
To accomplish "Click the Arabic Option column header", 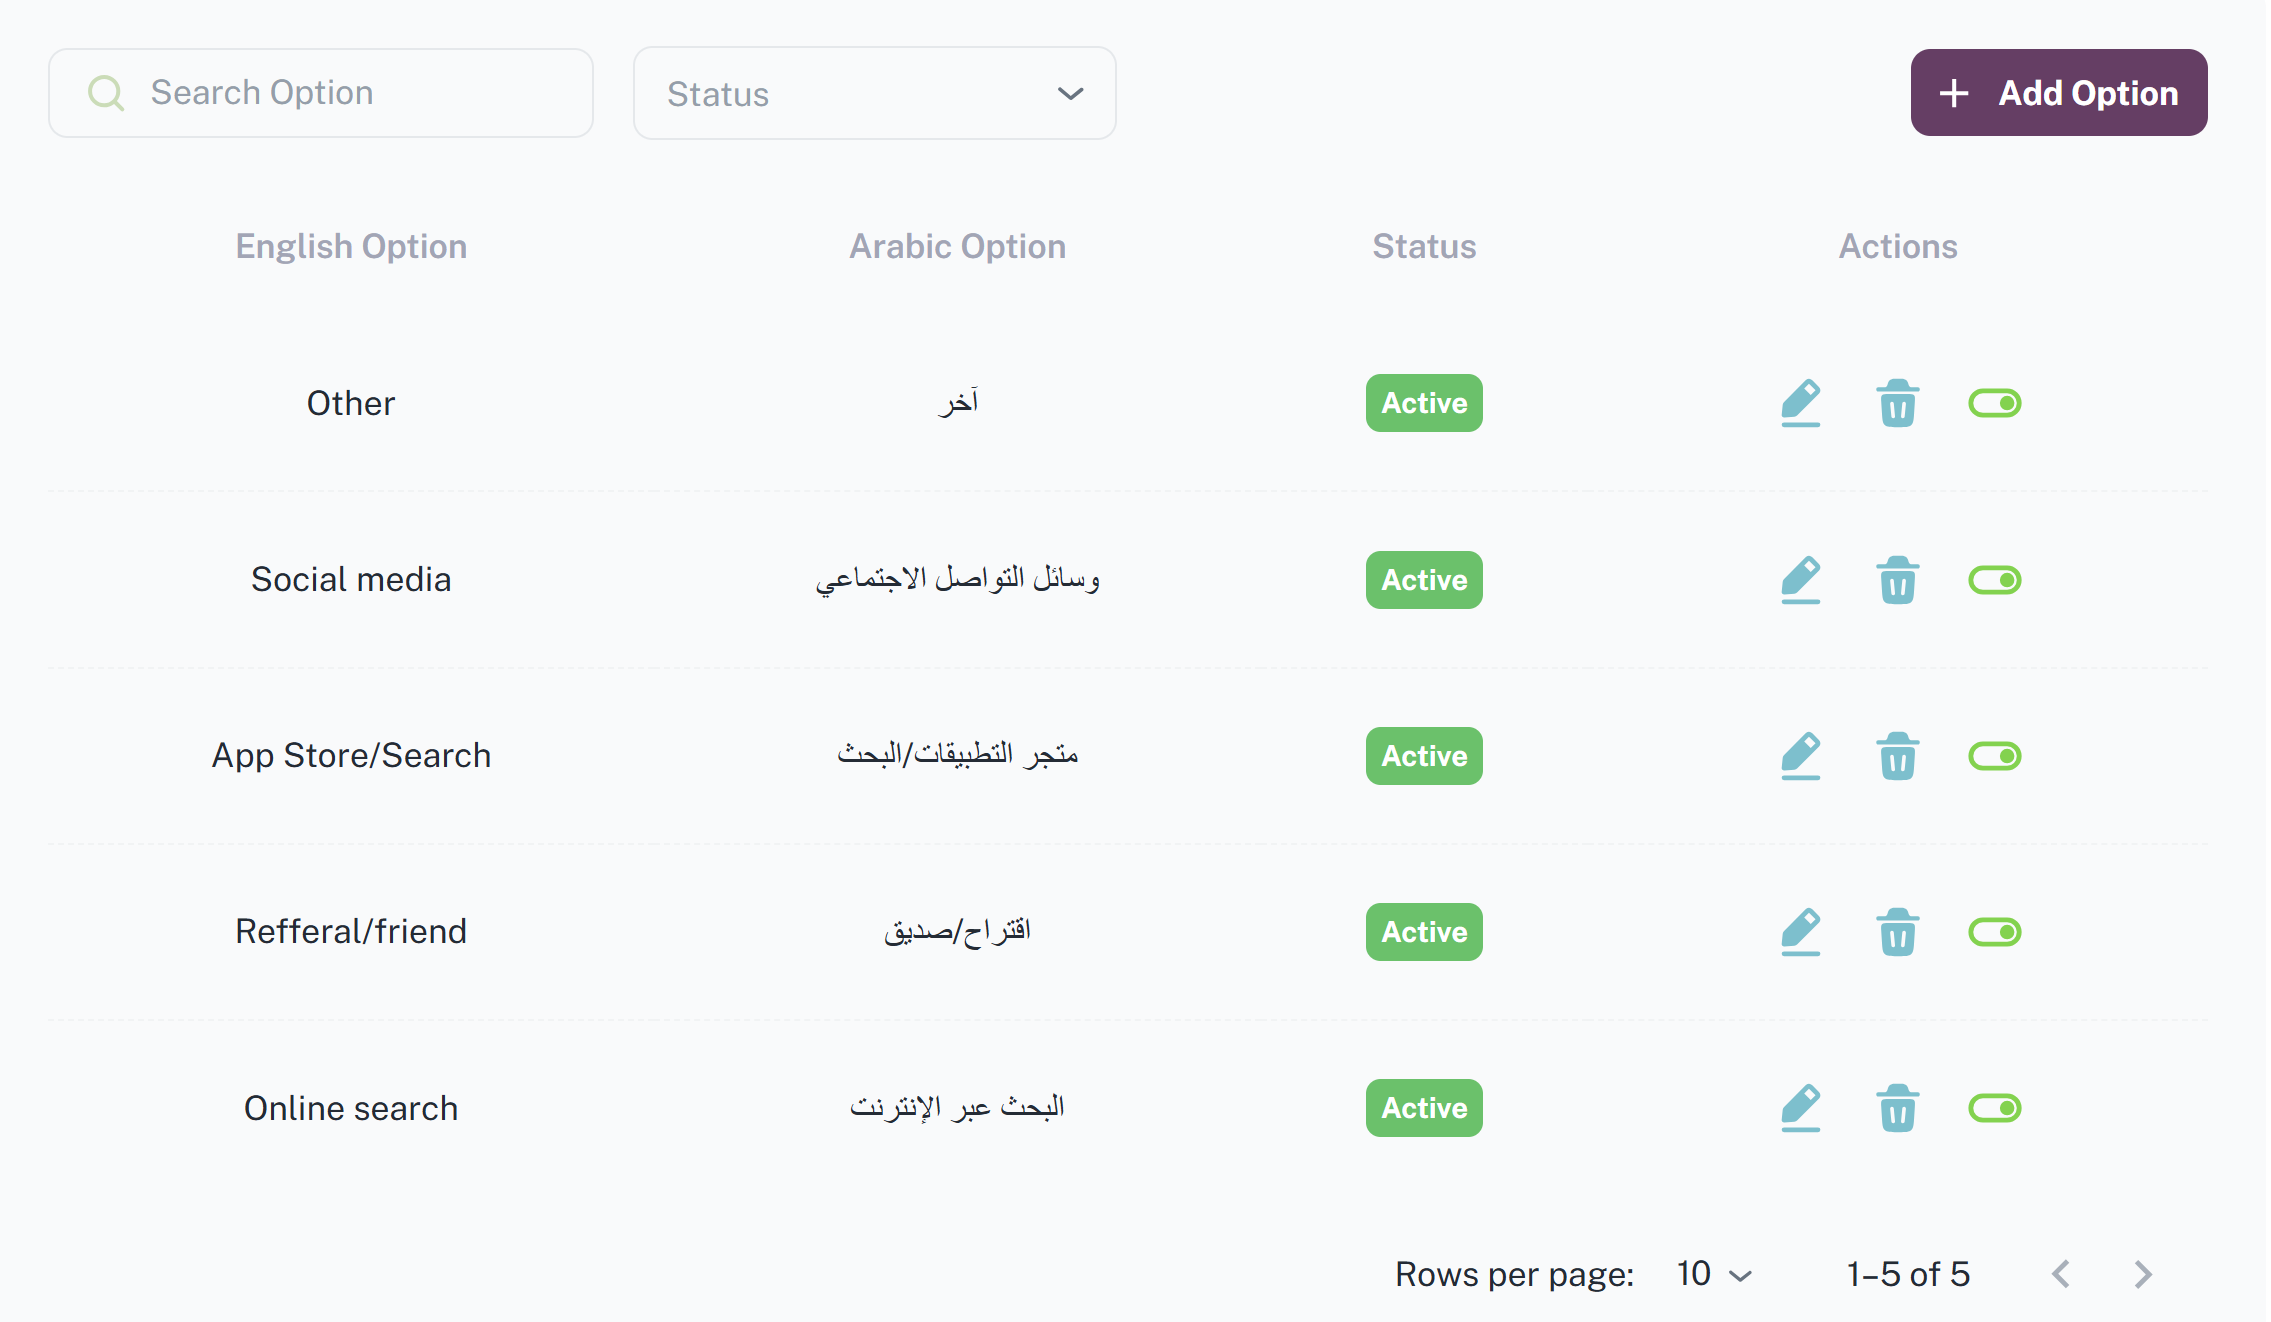I will [x=957, y=246].
